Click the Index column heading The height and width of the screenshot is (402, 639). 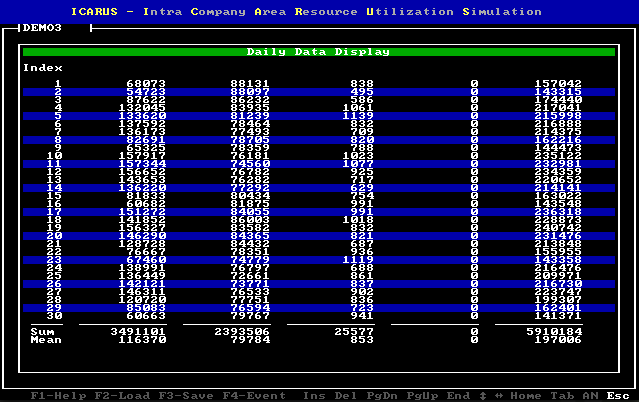click(x=43, y=68)
